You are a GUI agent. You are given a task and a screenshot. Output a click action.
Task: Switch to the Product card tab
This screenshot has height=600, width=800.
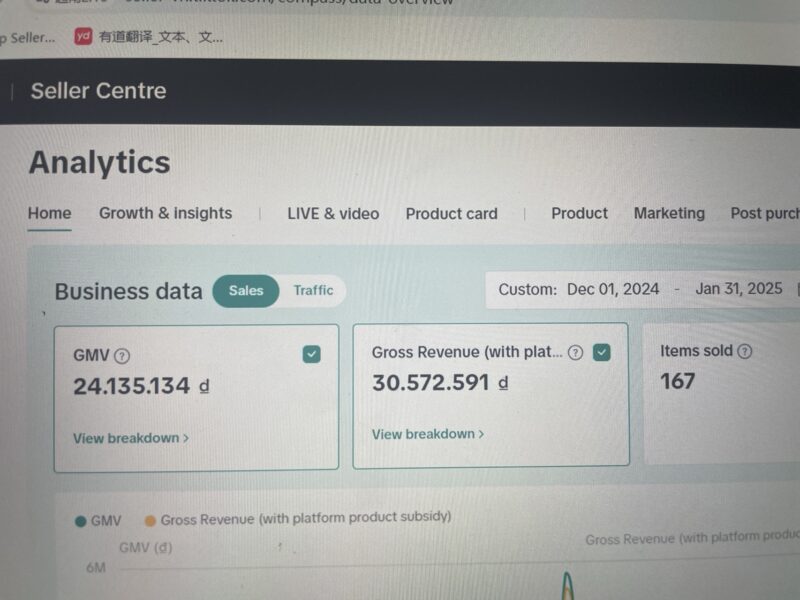(x=451, y=213)
